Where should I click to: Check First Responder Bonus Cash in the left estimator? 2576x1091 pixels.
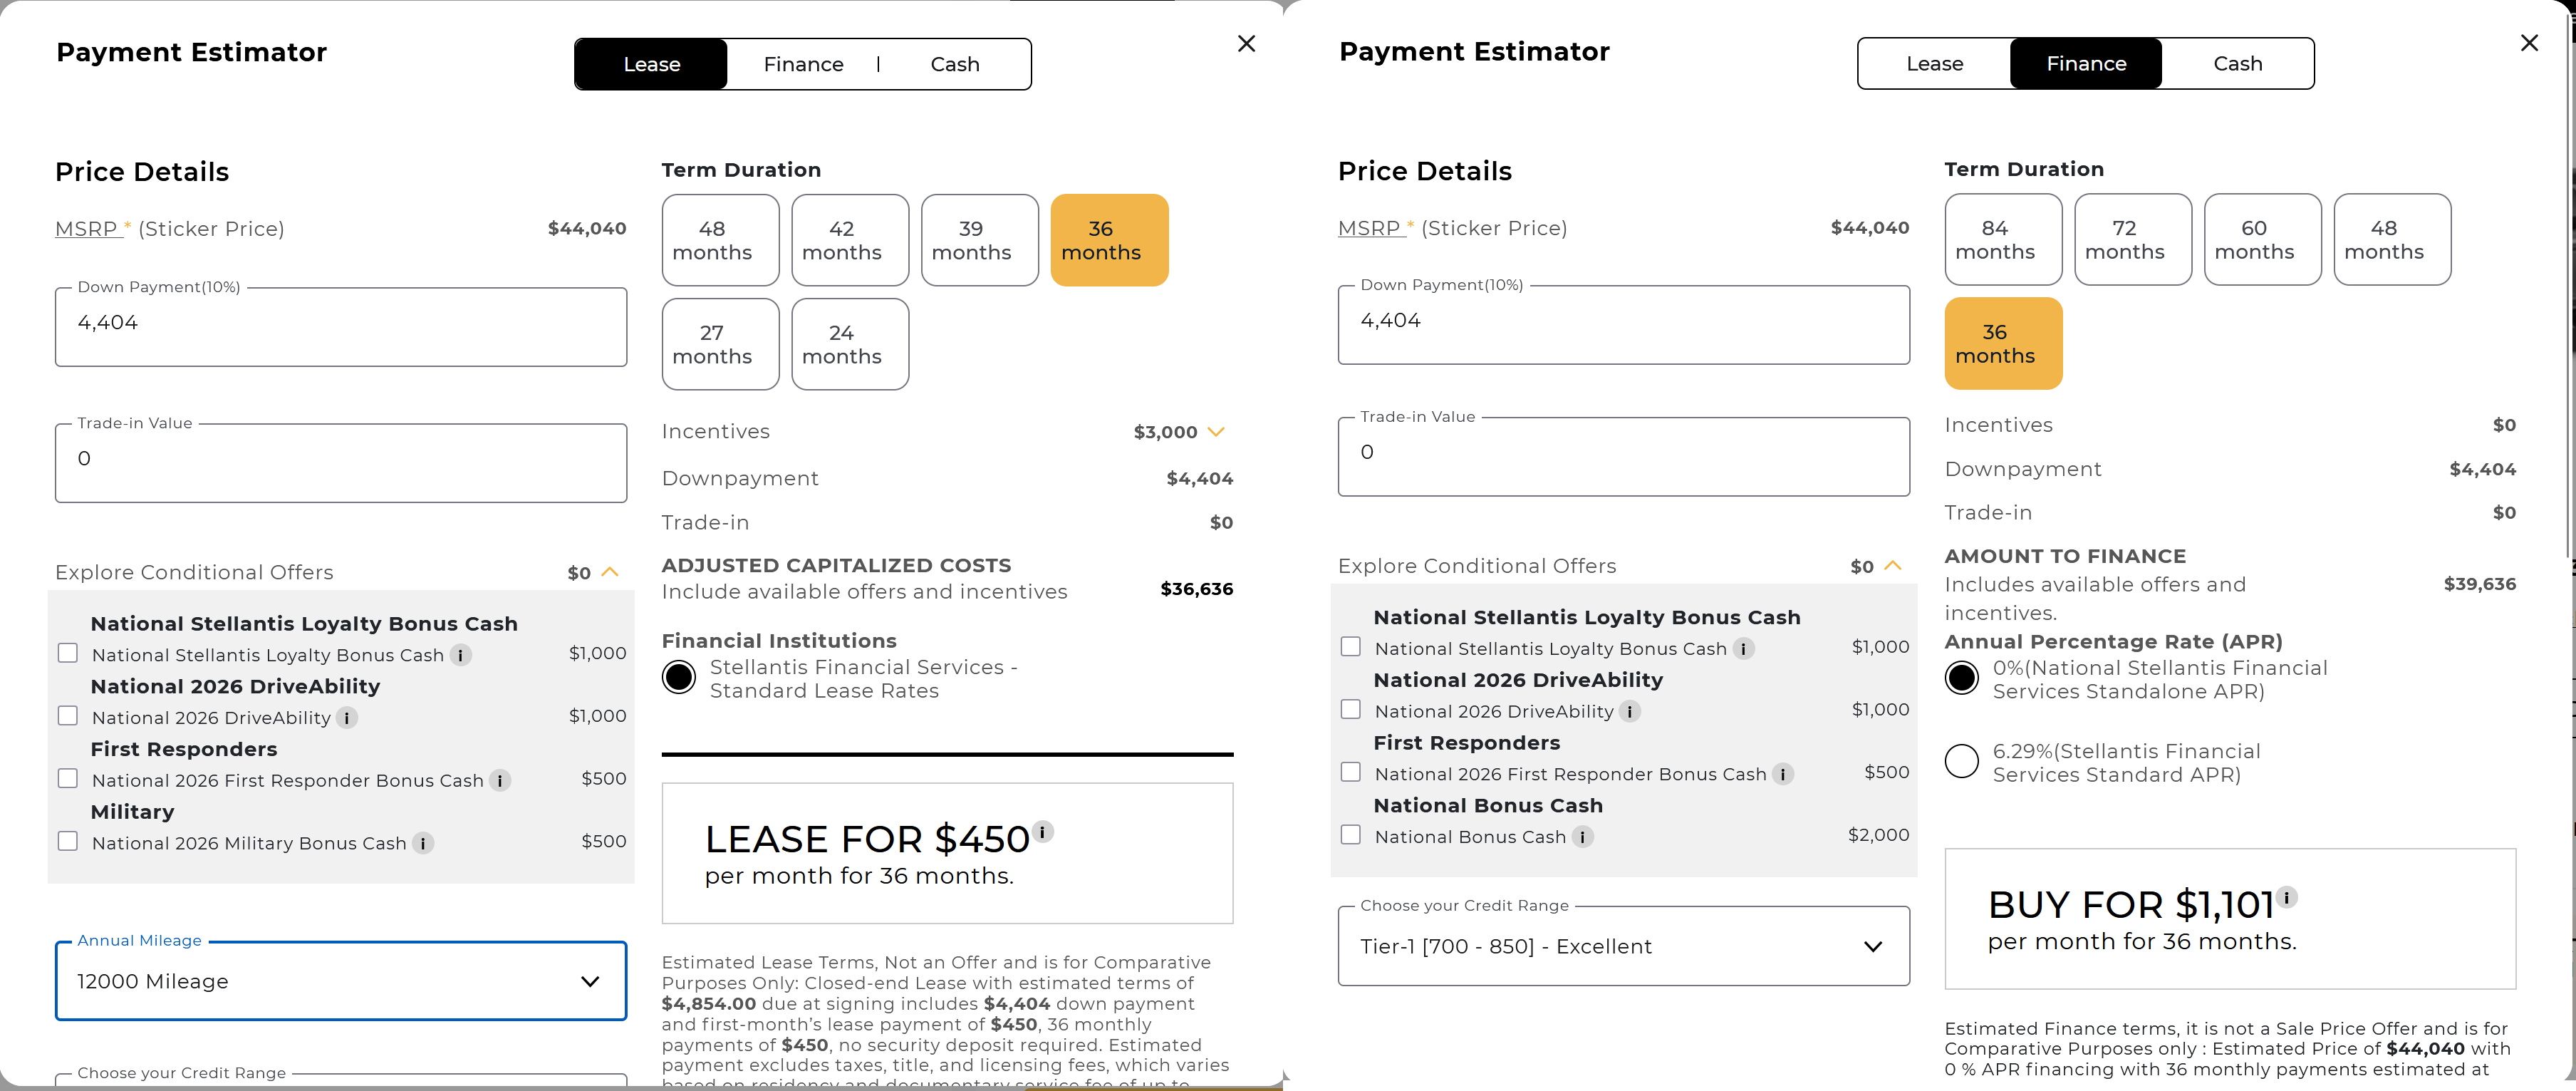[68, 778]
